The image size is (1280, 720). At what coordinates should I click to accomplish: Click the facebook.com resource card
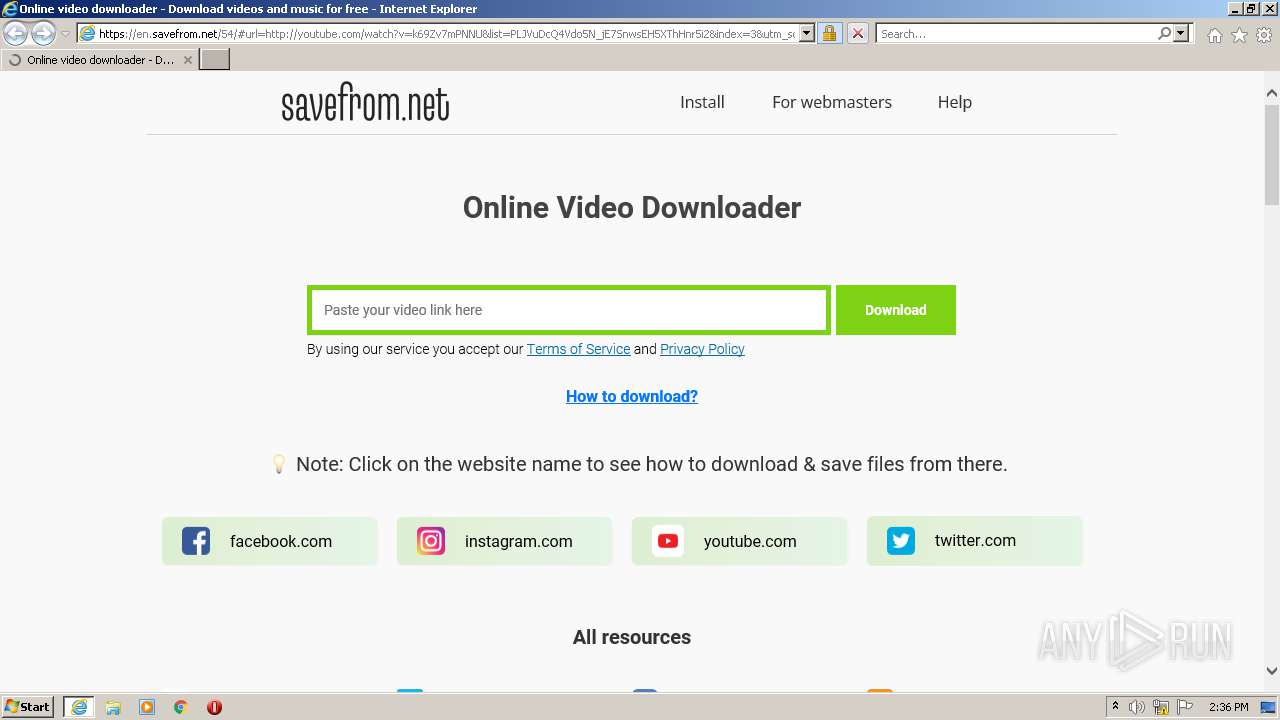pyautogui.click(x=270, y=541)
